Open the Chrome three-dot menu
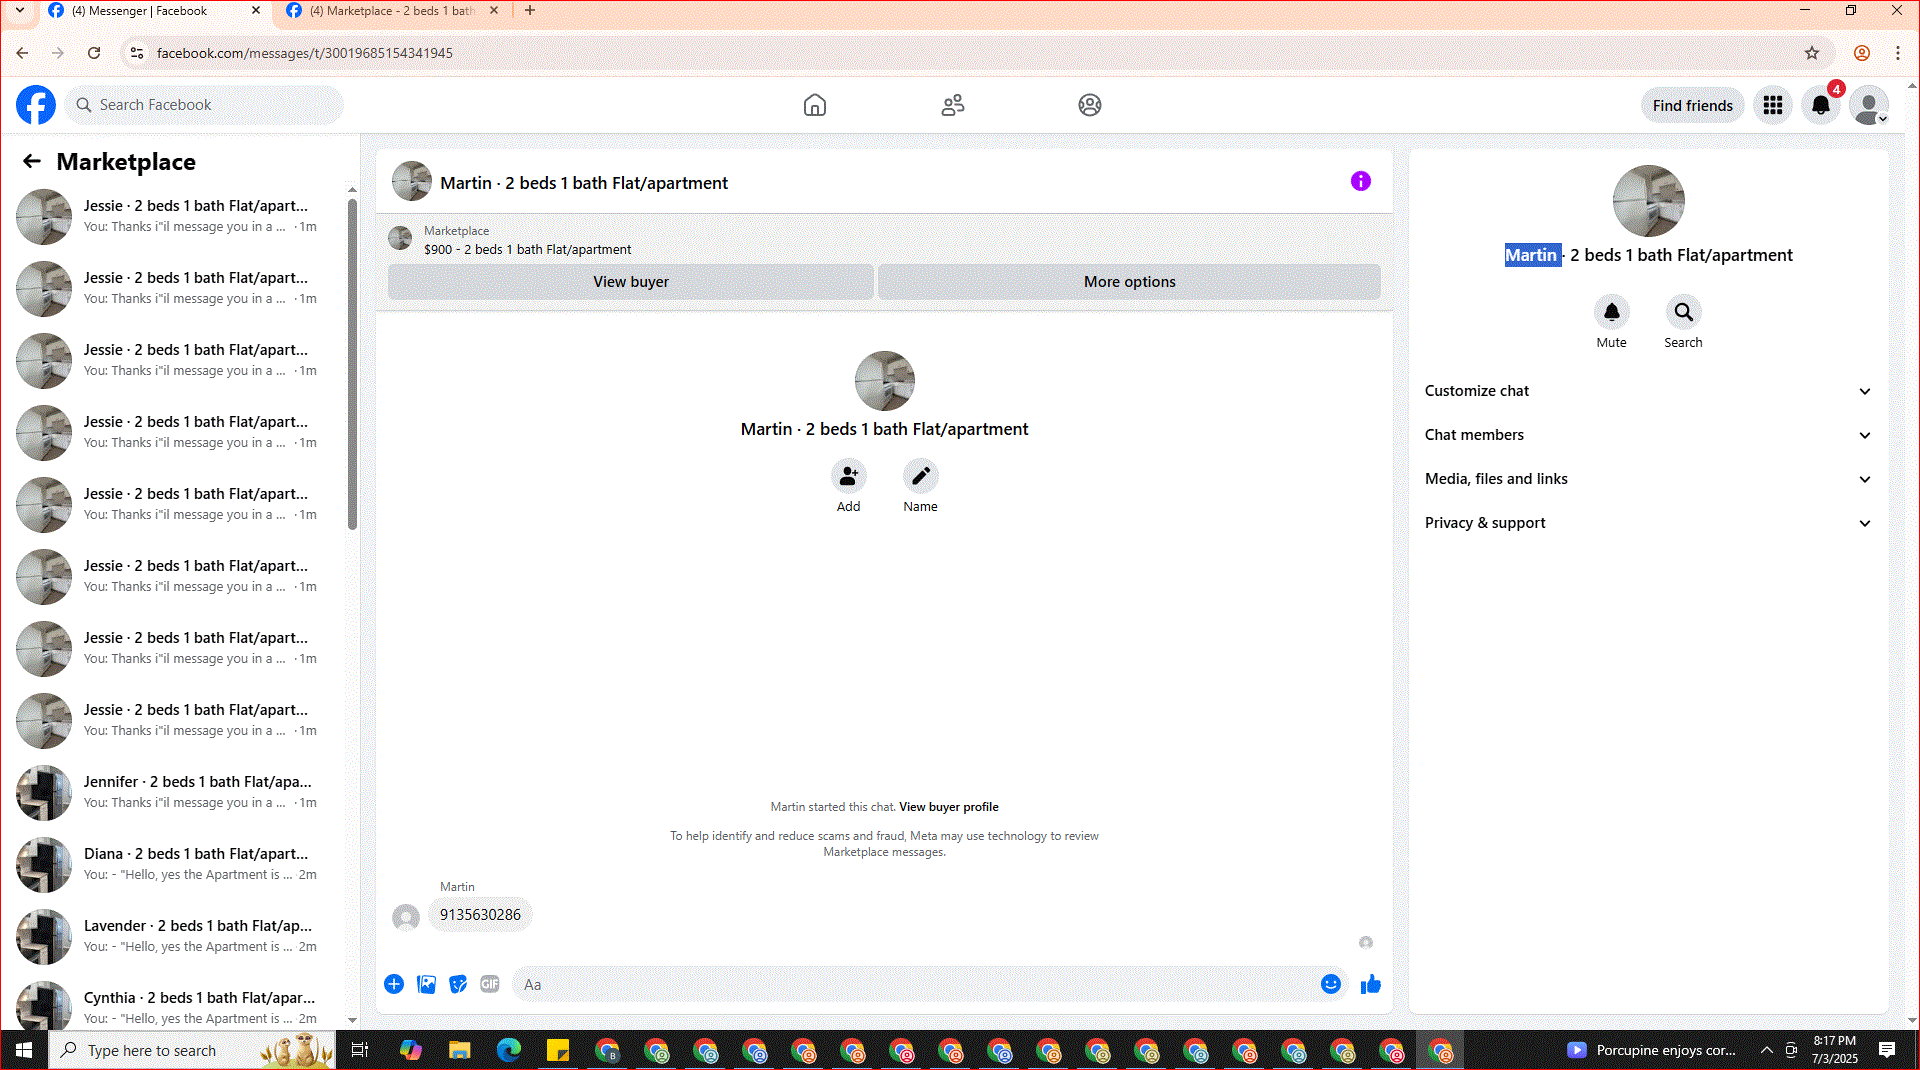Image resolution: width=1920 pixels, height=1070 pixels. click(1897, 53)
